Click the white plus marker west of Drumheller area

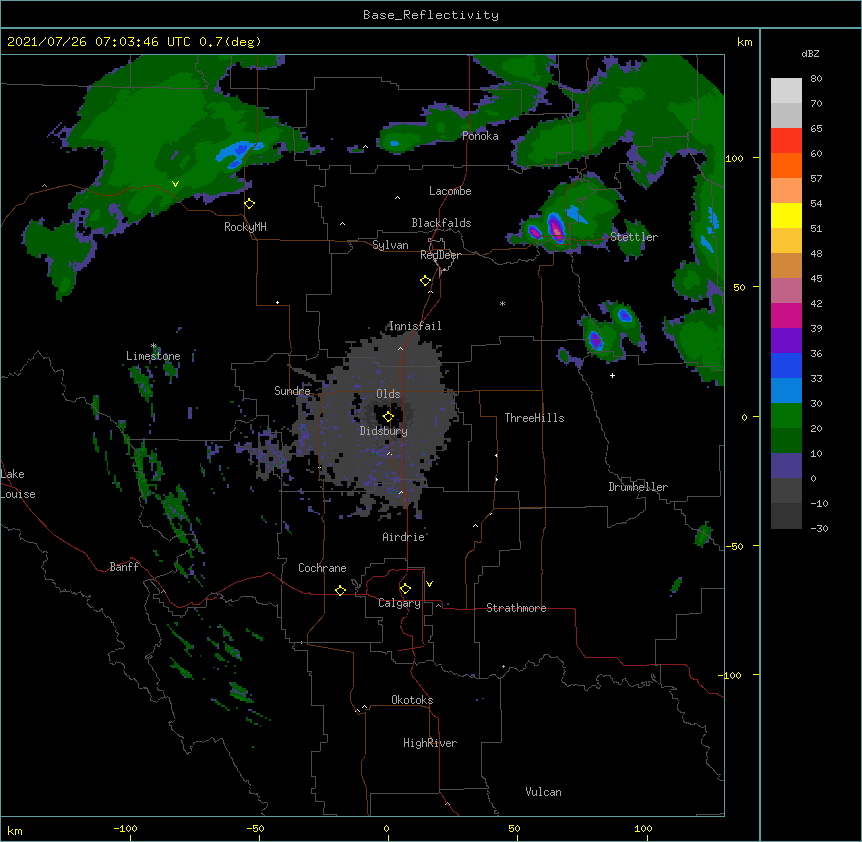point(612,375)
